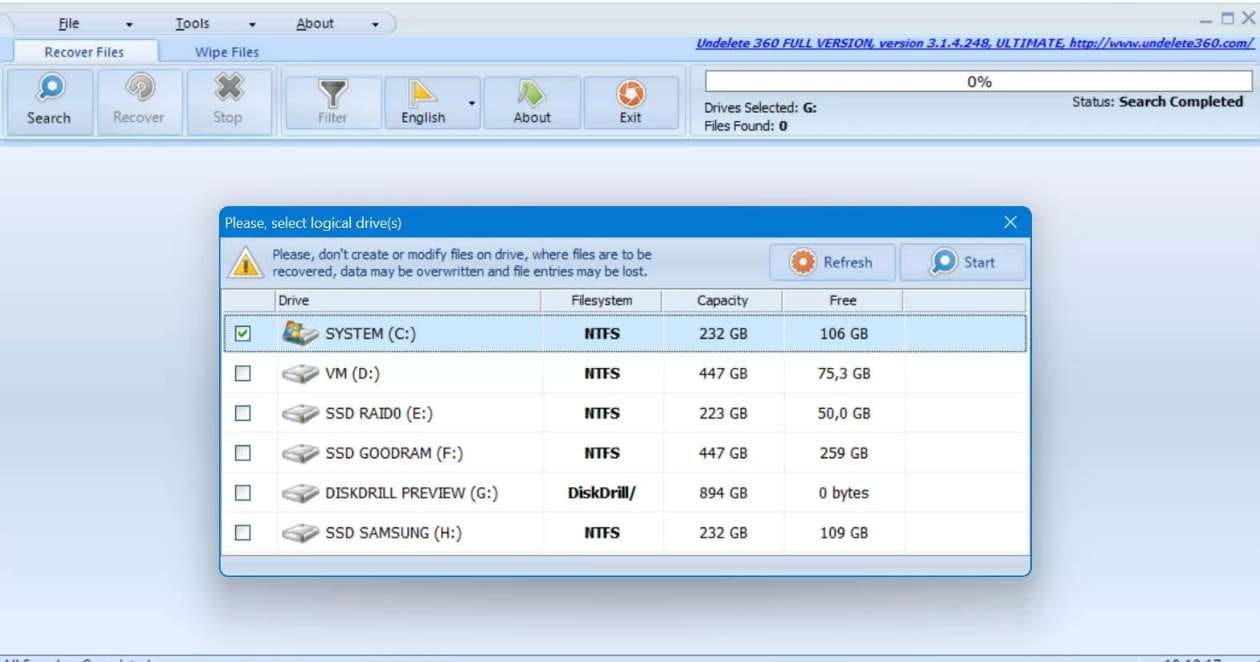Click the Drives Selected: G: label

tap(760, 108)
